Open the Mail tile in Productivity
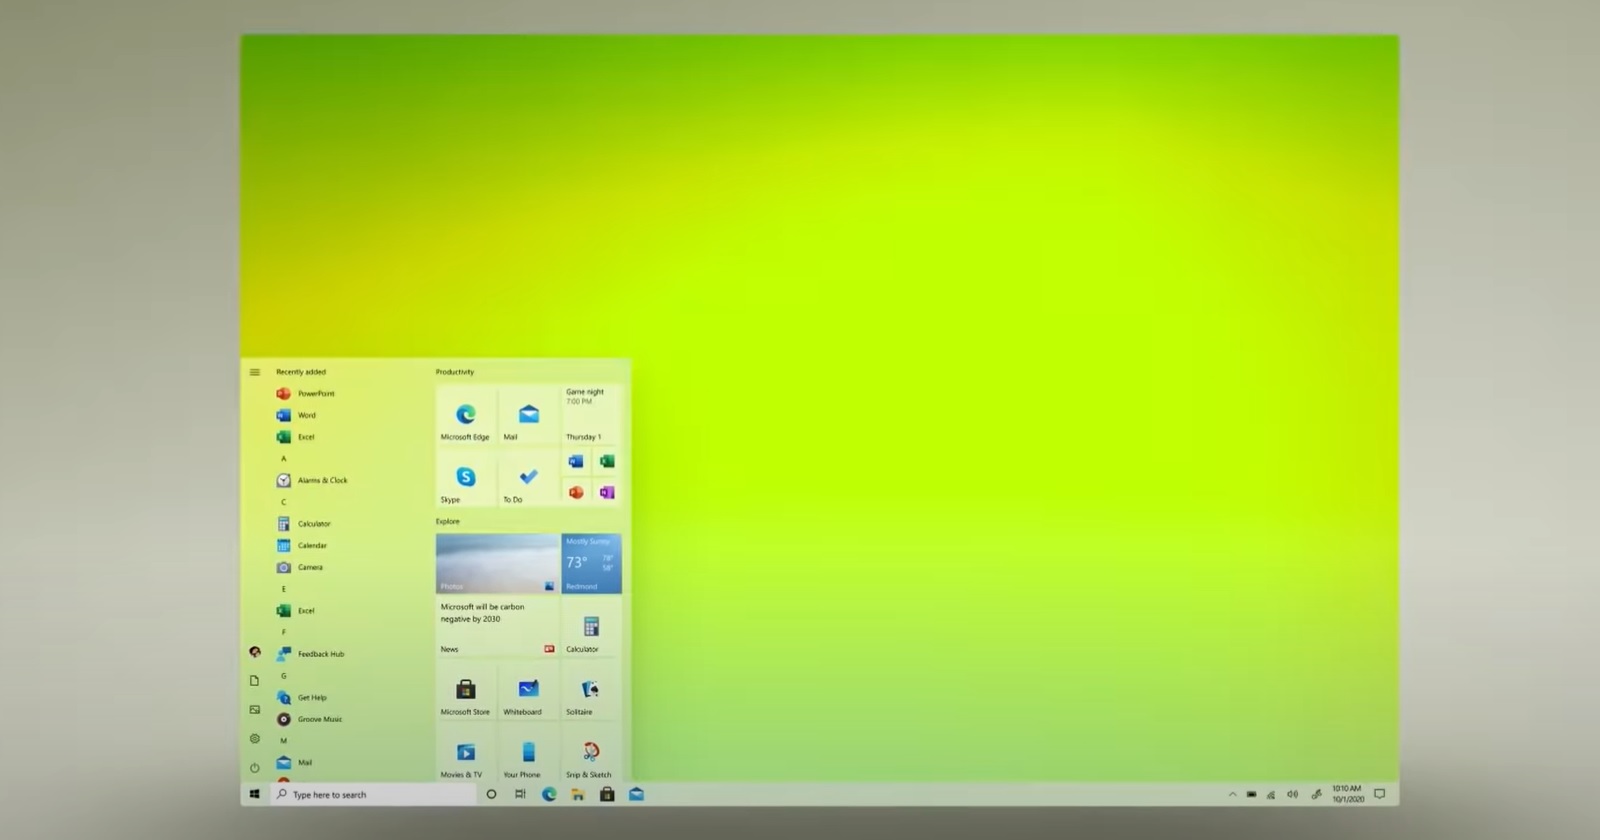Screen dimensions: 1600x840 [528, 416]
